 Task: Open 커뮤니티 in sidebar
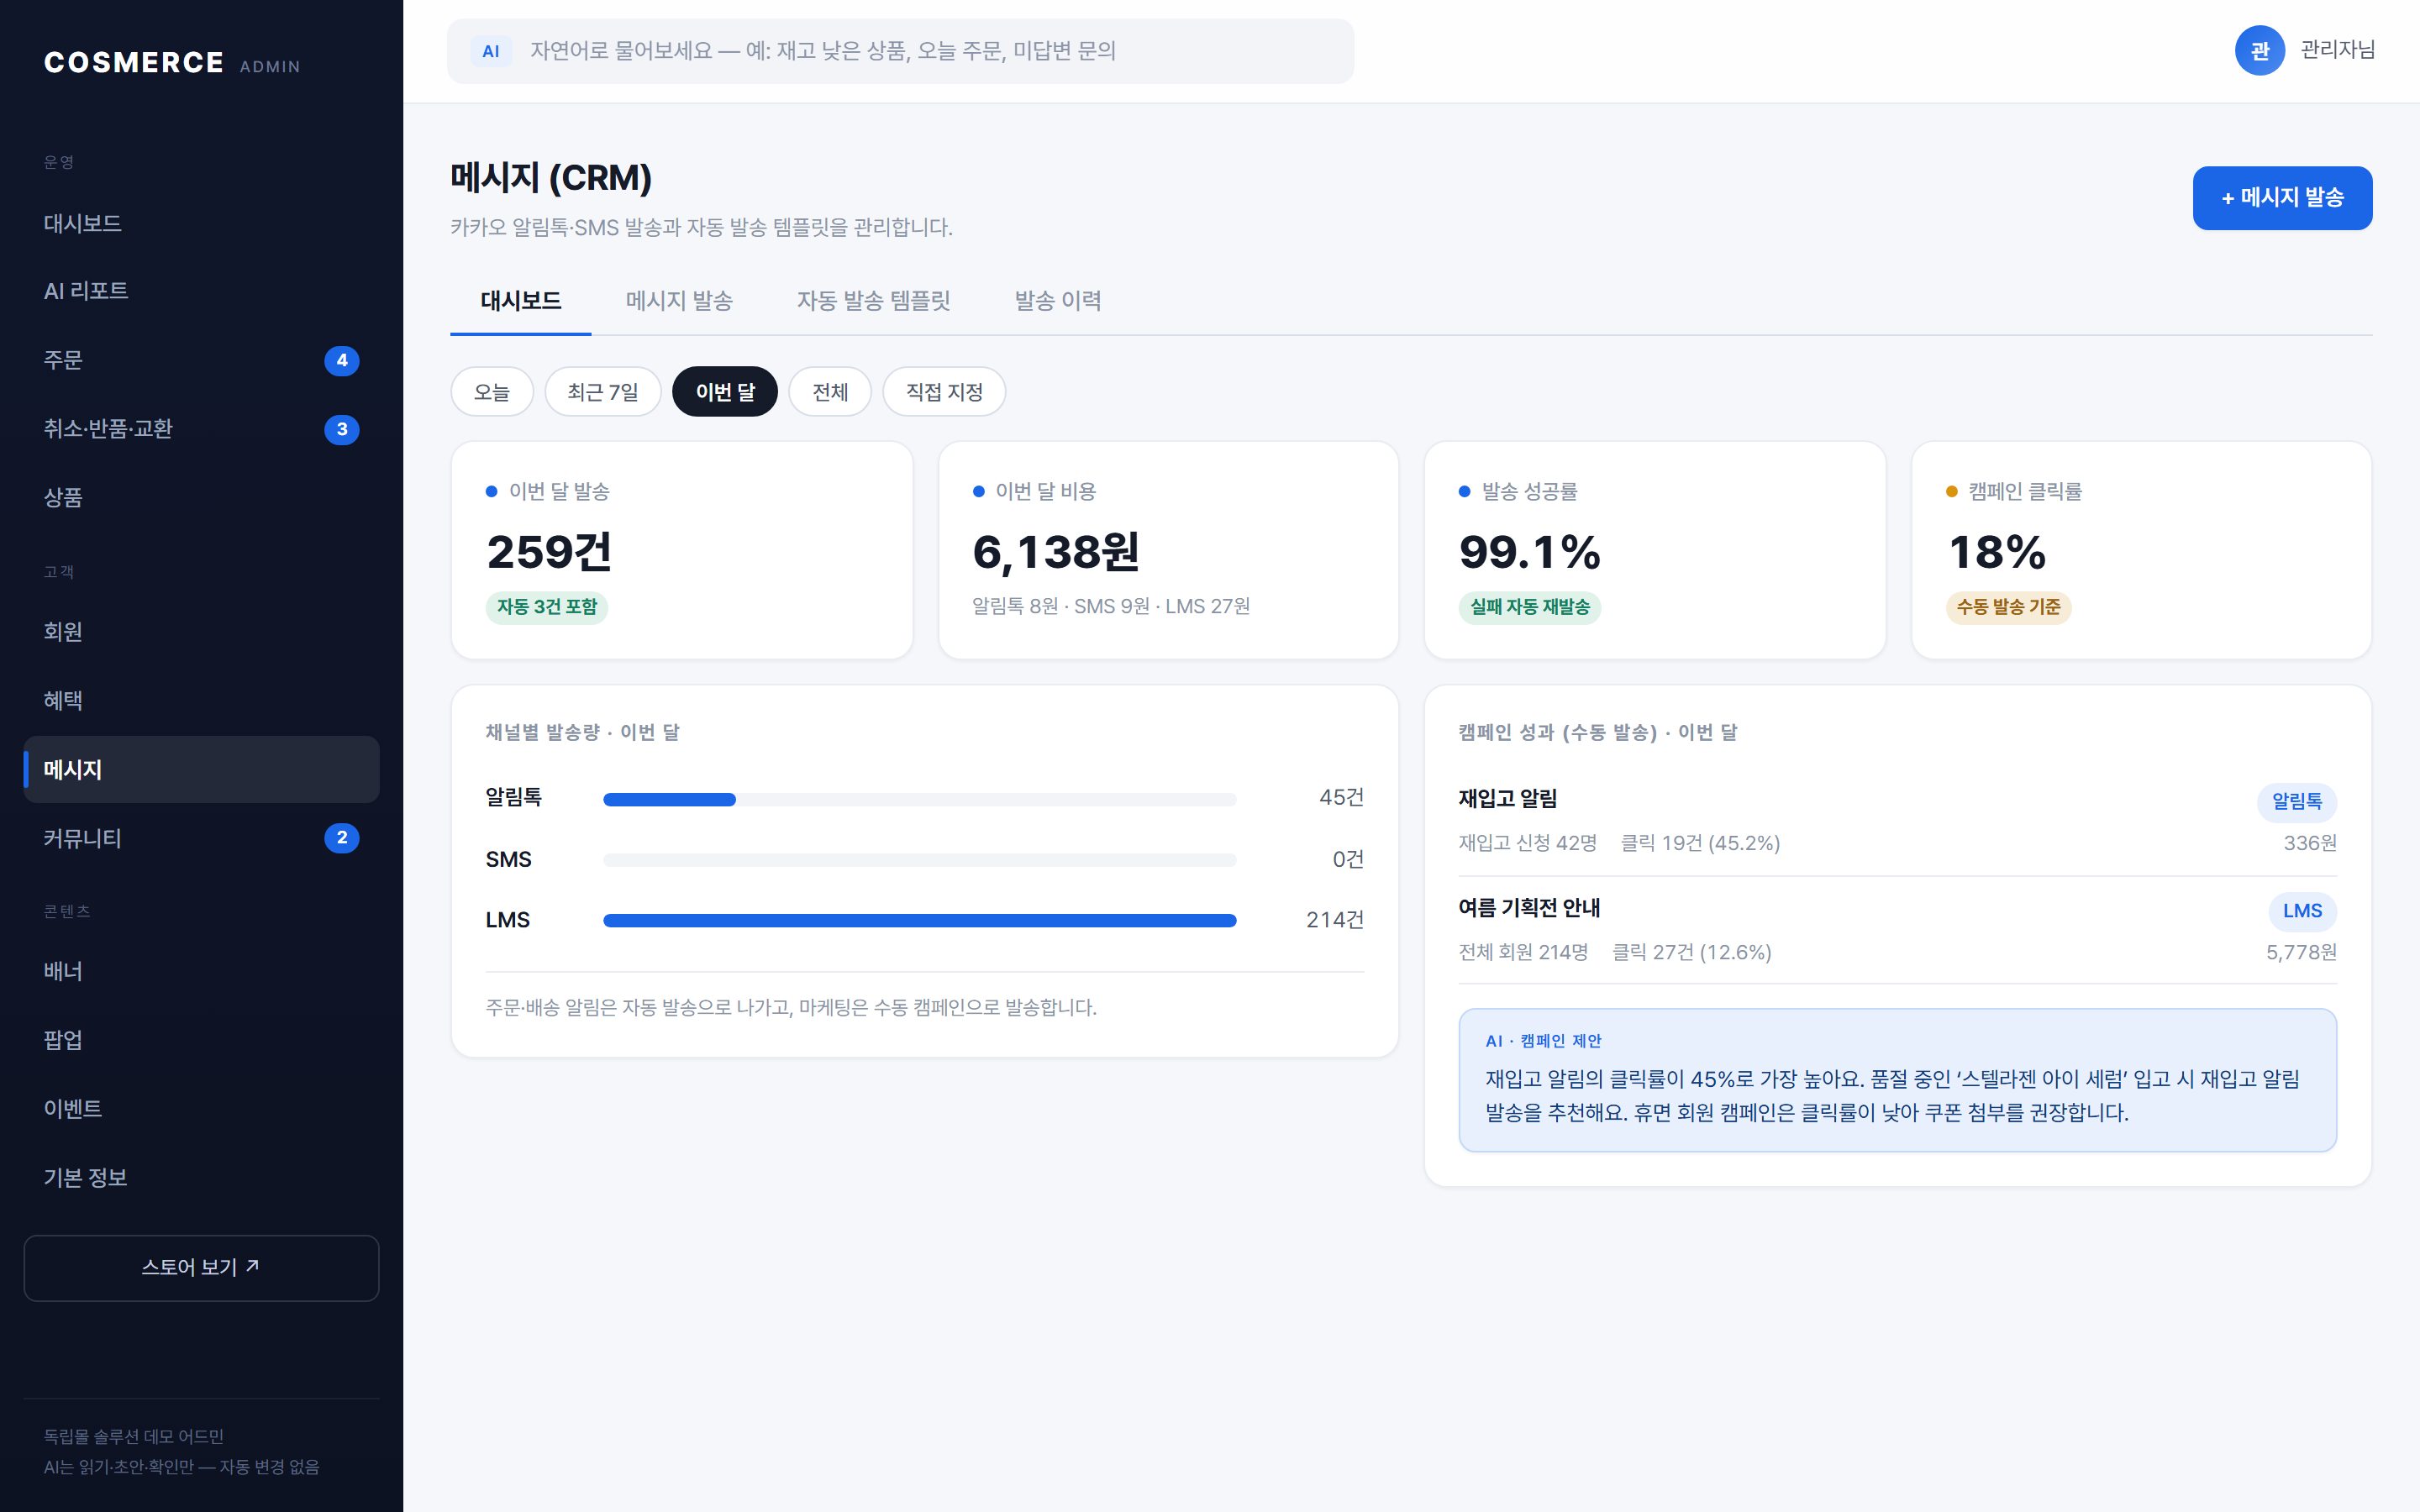(x=201, y=838)
